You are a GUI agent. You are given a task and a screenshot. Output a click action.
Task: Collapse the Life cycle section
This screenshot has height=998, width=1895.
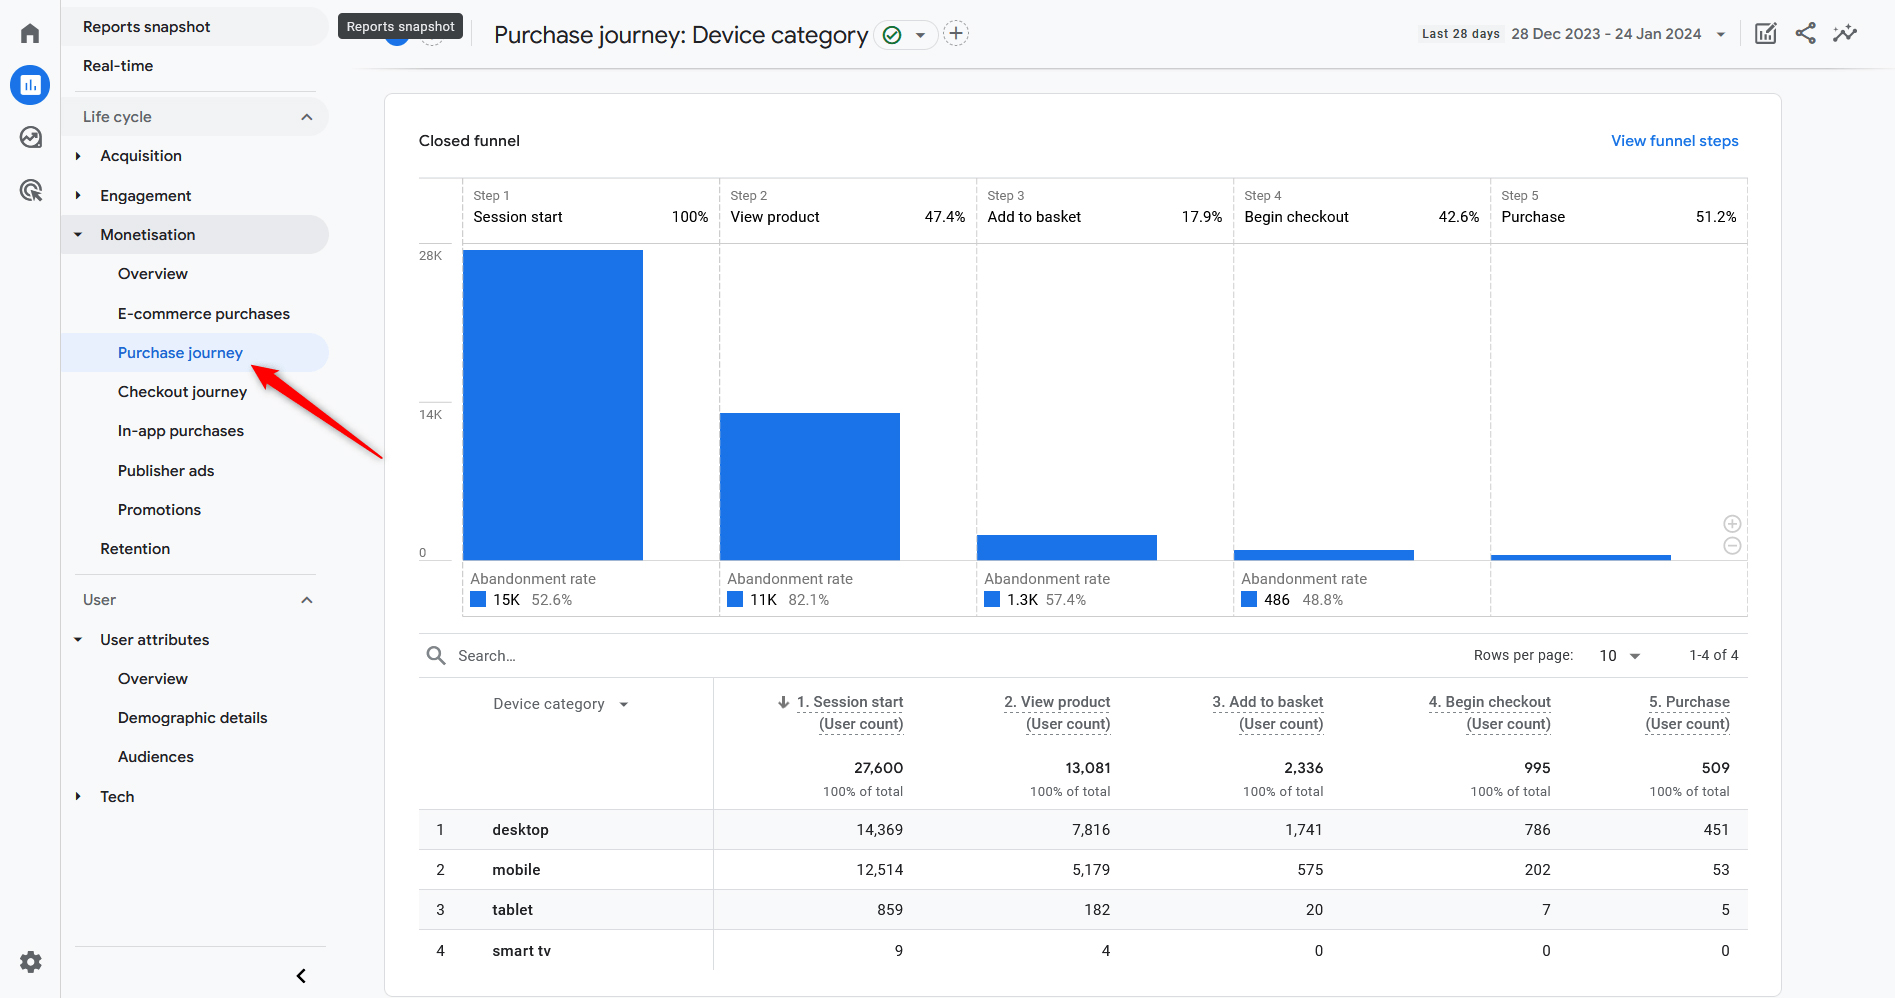coord(307,116)
